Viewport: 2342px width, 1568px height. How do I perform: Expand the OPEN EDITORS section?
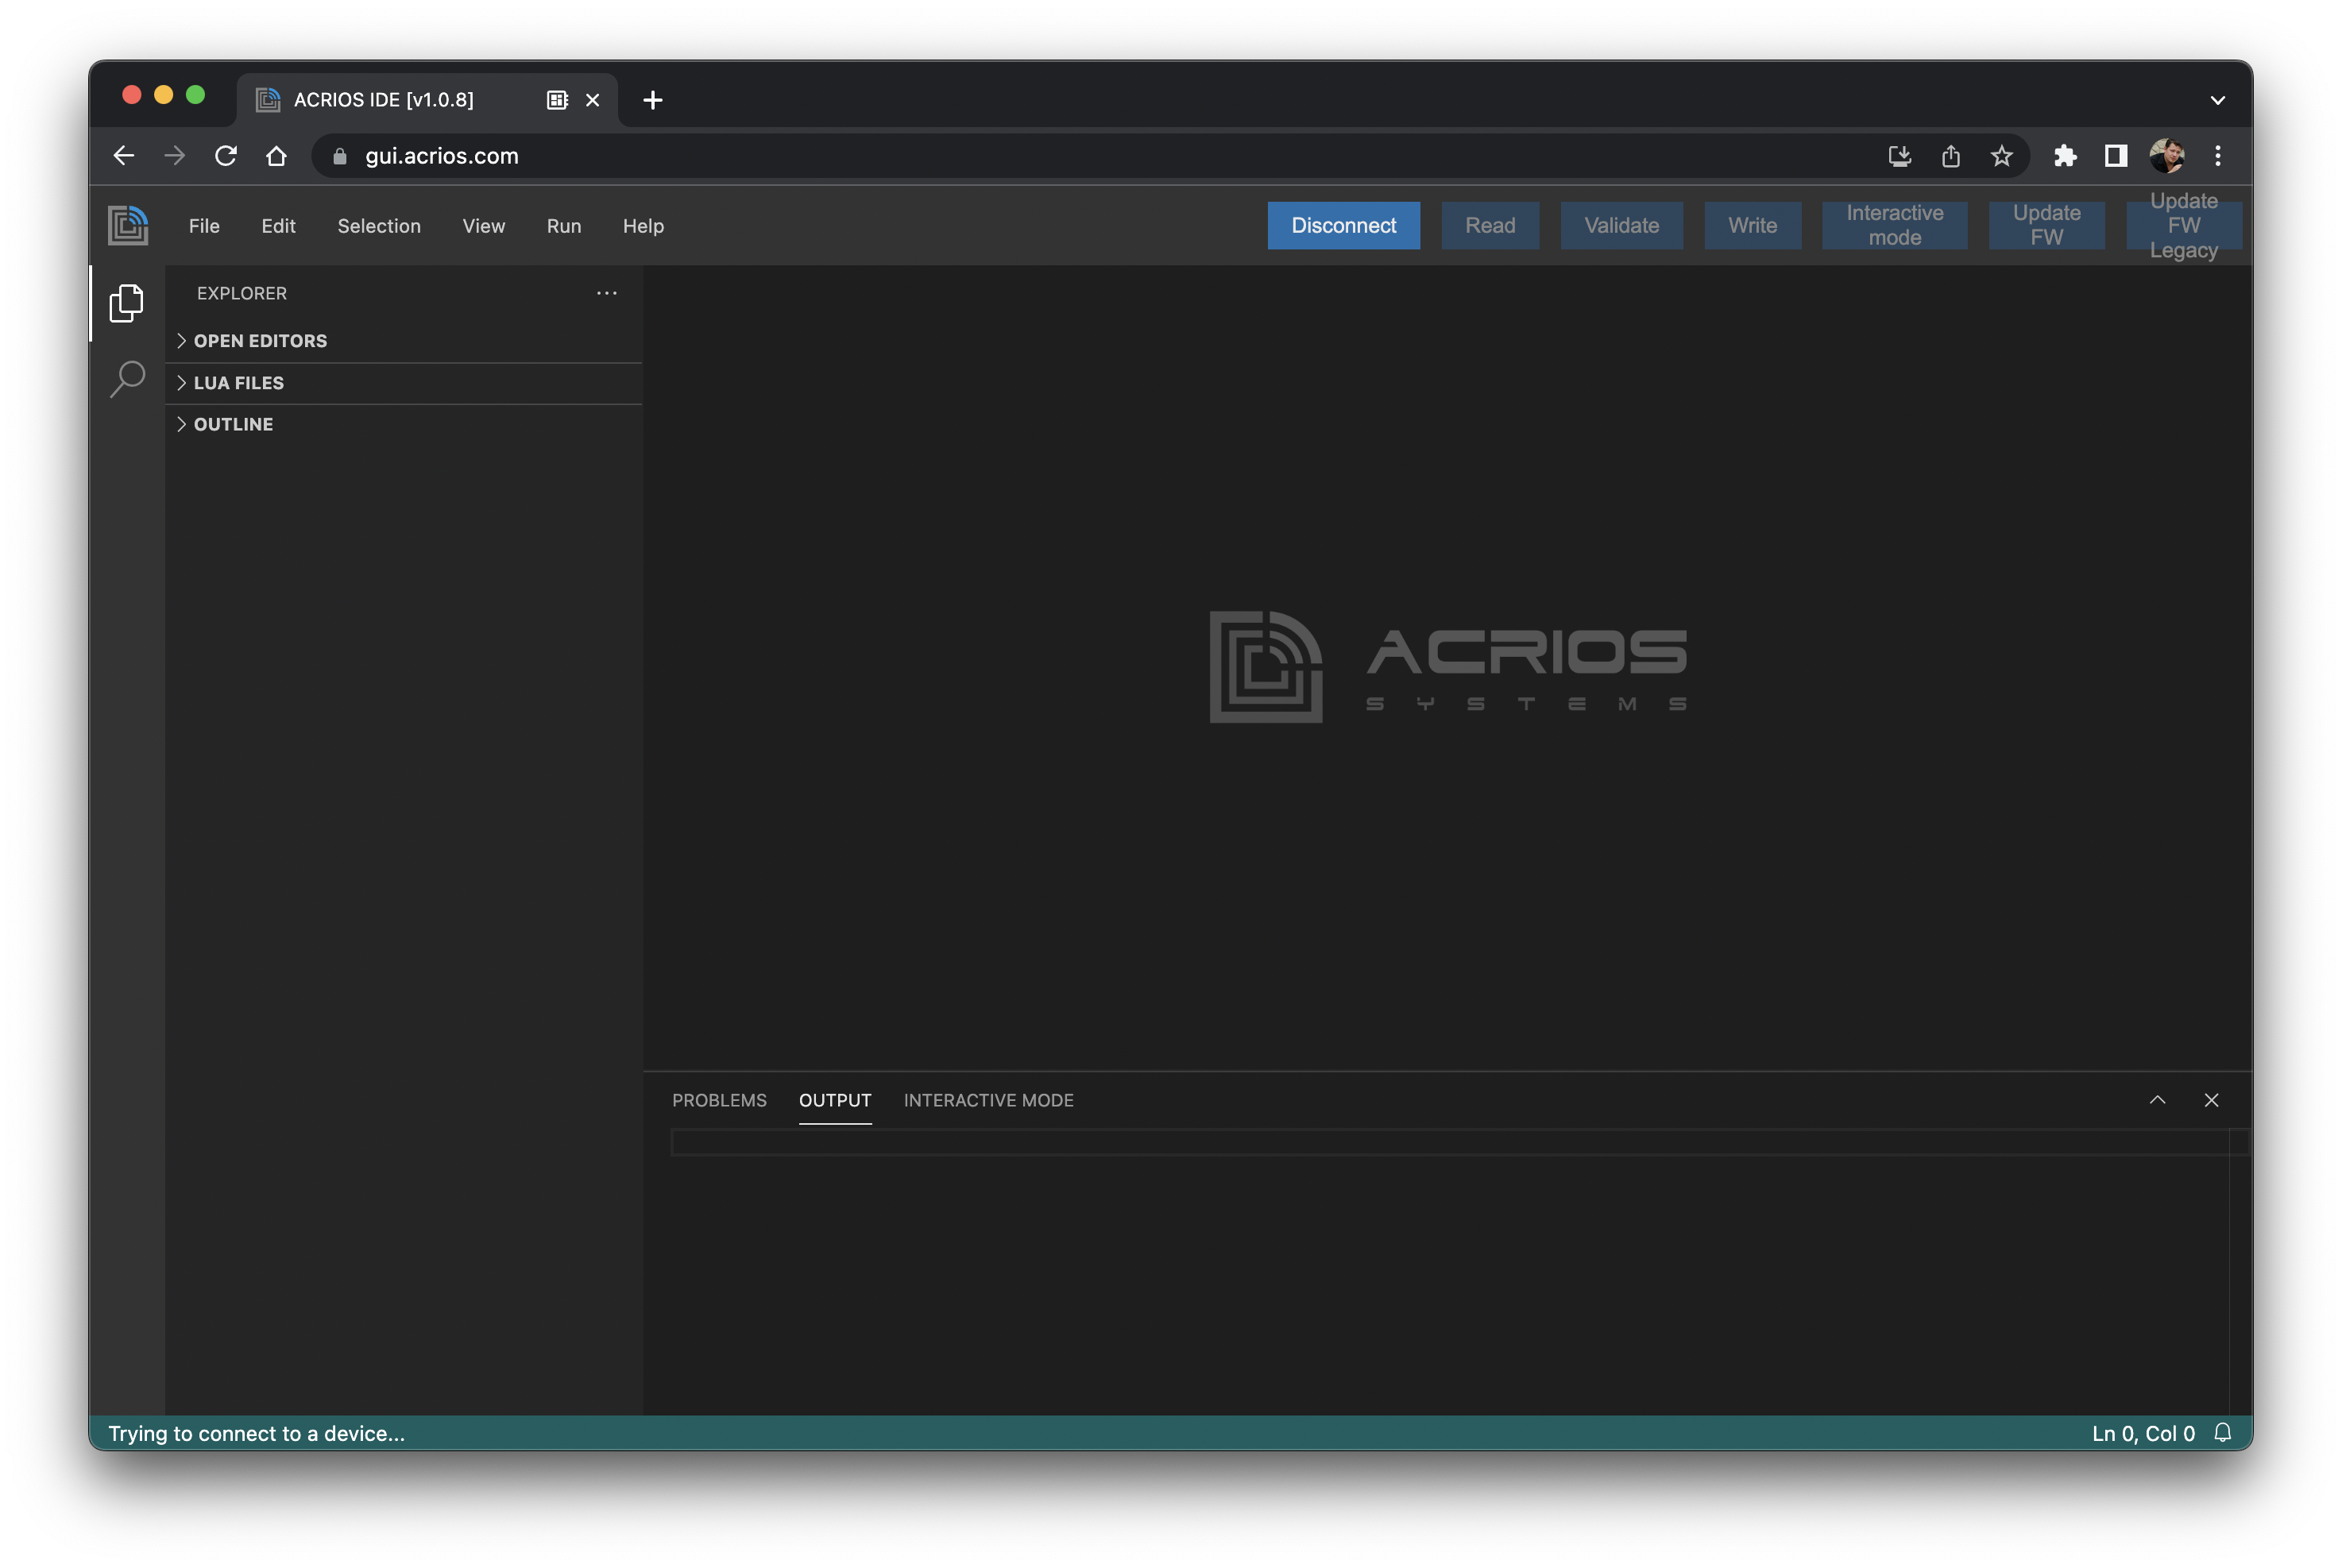click(x=404, y=341)
